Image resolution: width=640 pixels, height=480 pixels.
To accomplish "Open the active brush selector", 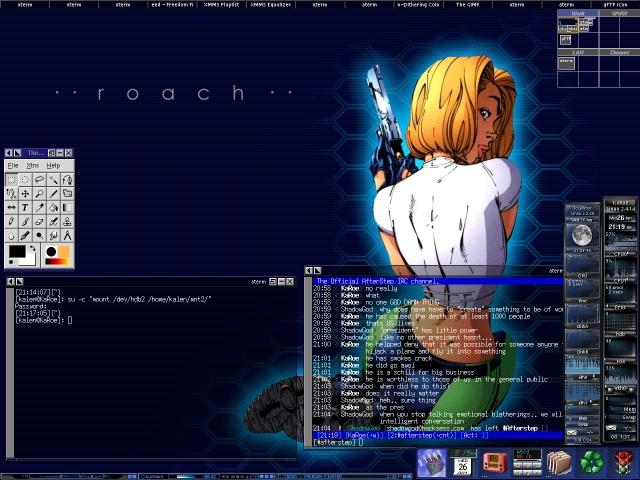I will pyautogui.click(x=51, y=251).
